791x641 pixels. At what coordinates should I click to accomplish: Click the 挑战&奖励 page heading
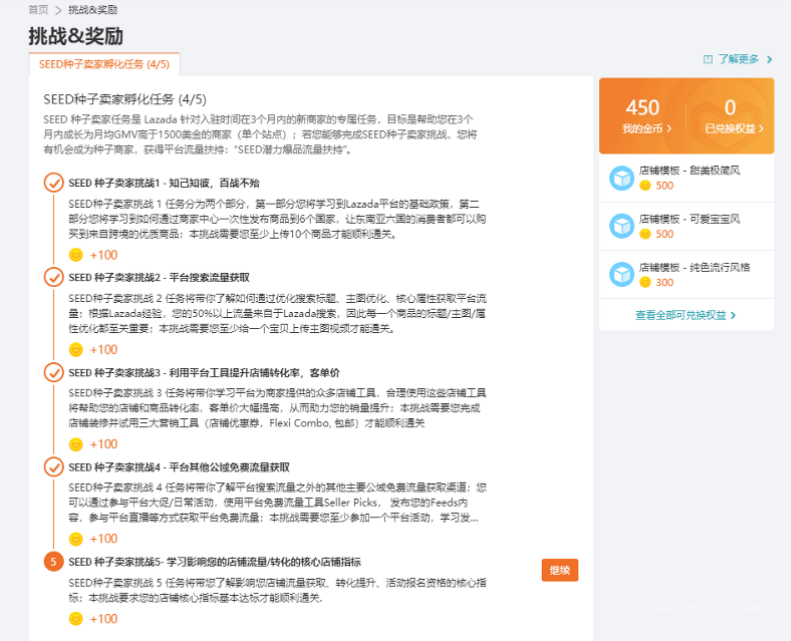76,36
